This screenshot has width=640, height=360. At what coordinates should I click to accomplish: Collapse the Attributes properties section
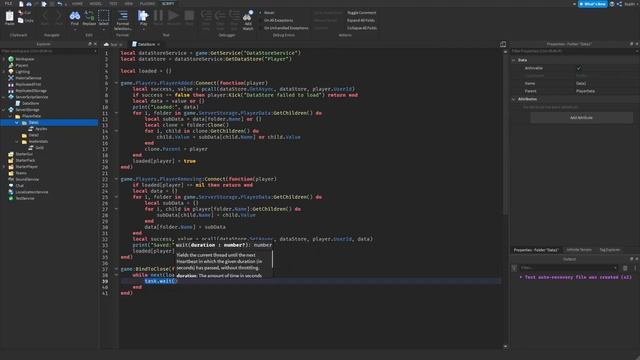point(513,99)
